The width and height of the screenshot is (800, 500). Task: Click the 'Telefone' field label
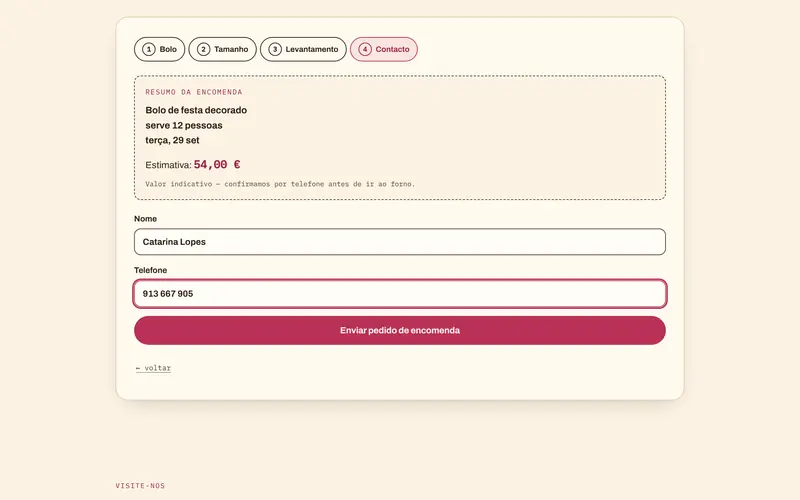click(151, 270)
